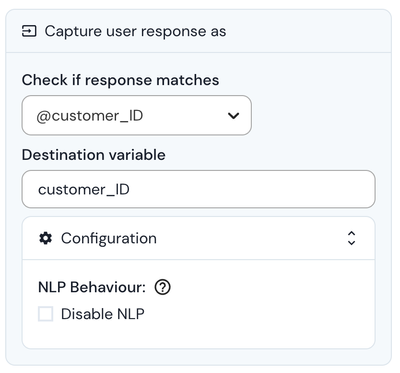400x373 pixels.
Task: Click the Disable NLP label text
Action: coord(103,314)
